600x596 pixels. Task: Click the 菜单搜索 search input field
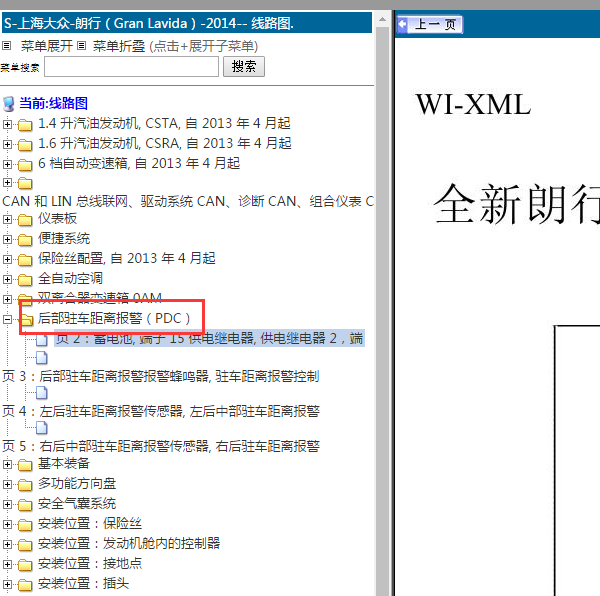click(131, 67)
